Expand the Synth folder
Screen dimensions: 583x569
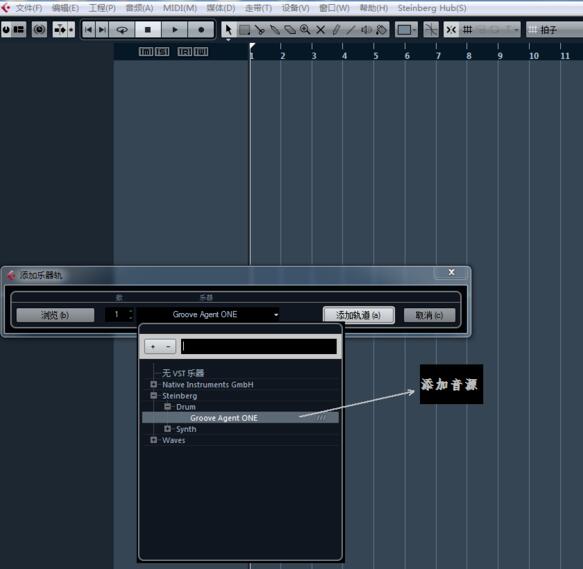tap(167, 428)
